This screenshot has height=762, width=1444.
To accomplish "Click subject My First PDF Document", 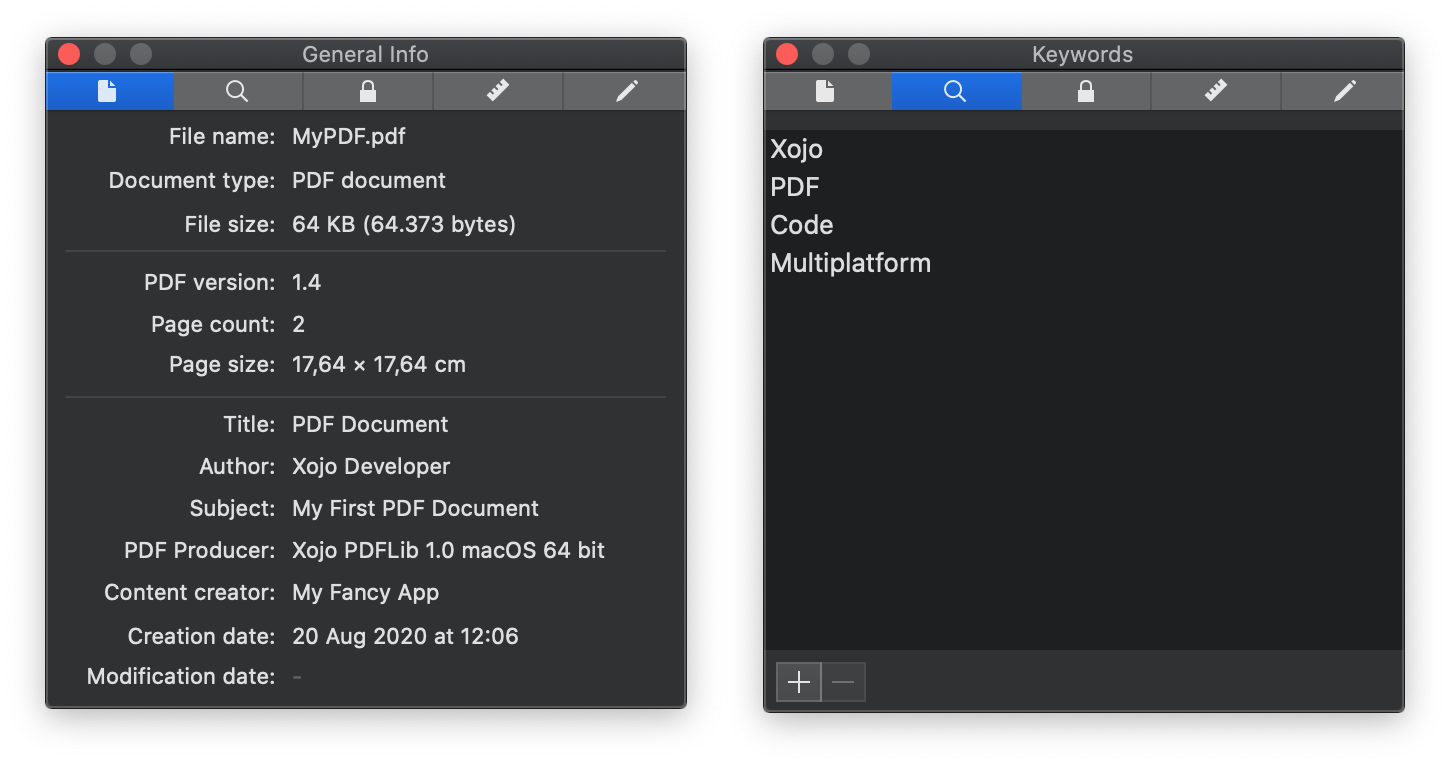I will click(415, 508).
